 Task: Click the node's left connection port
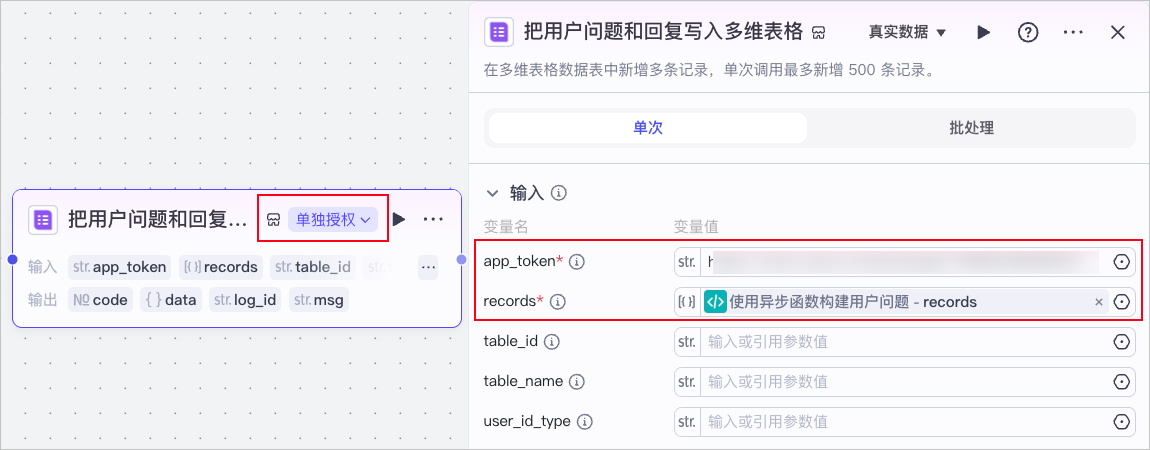pos(12,259)
